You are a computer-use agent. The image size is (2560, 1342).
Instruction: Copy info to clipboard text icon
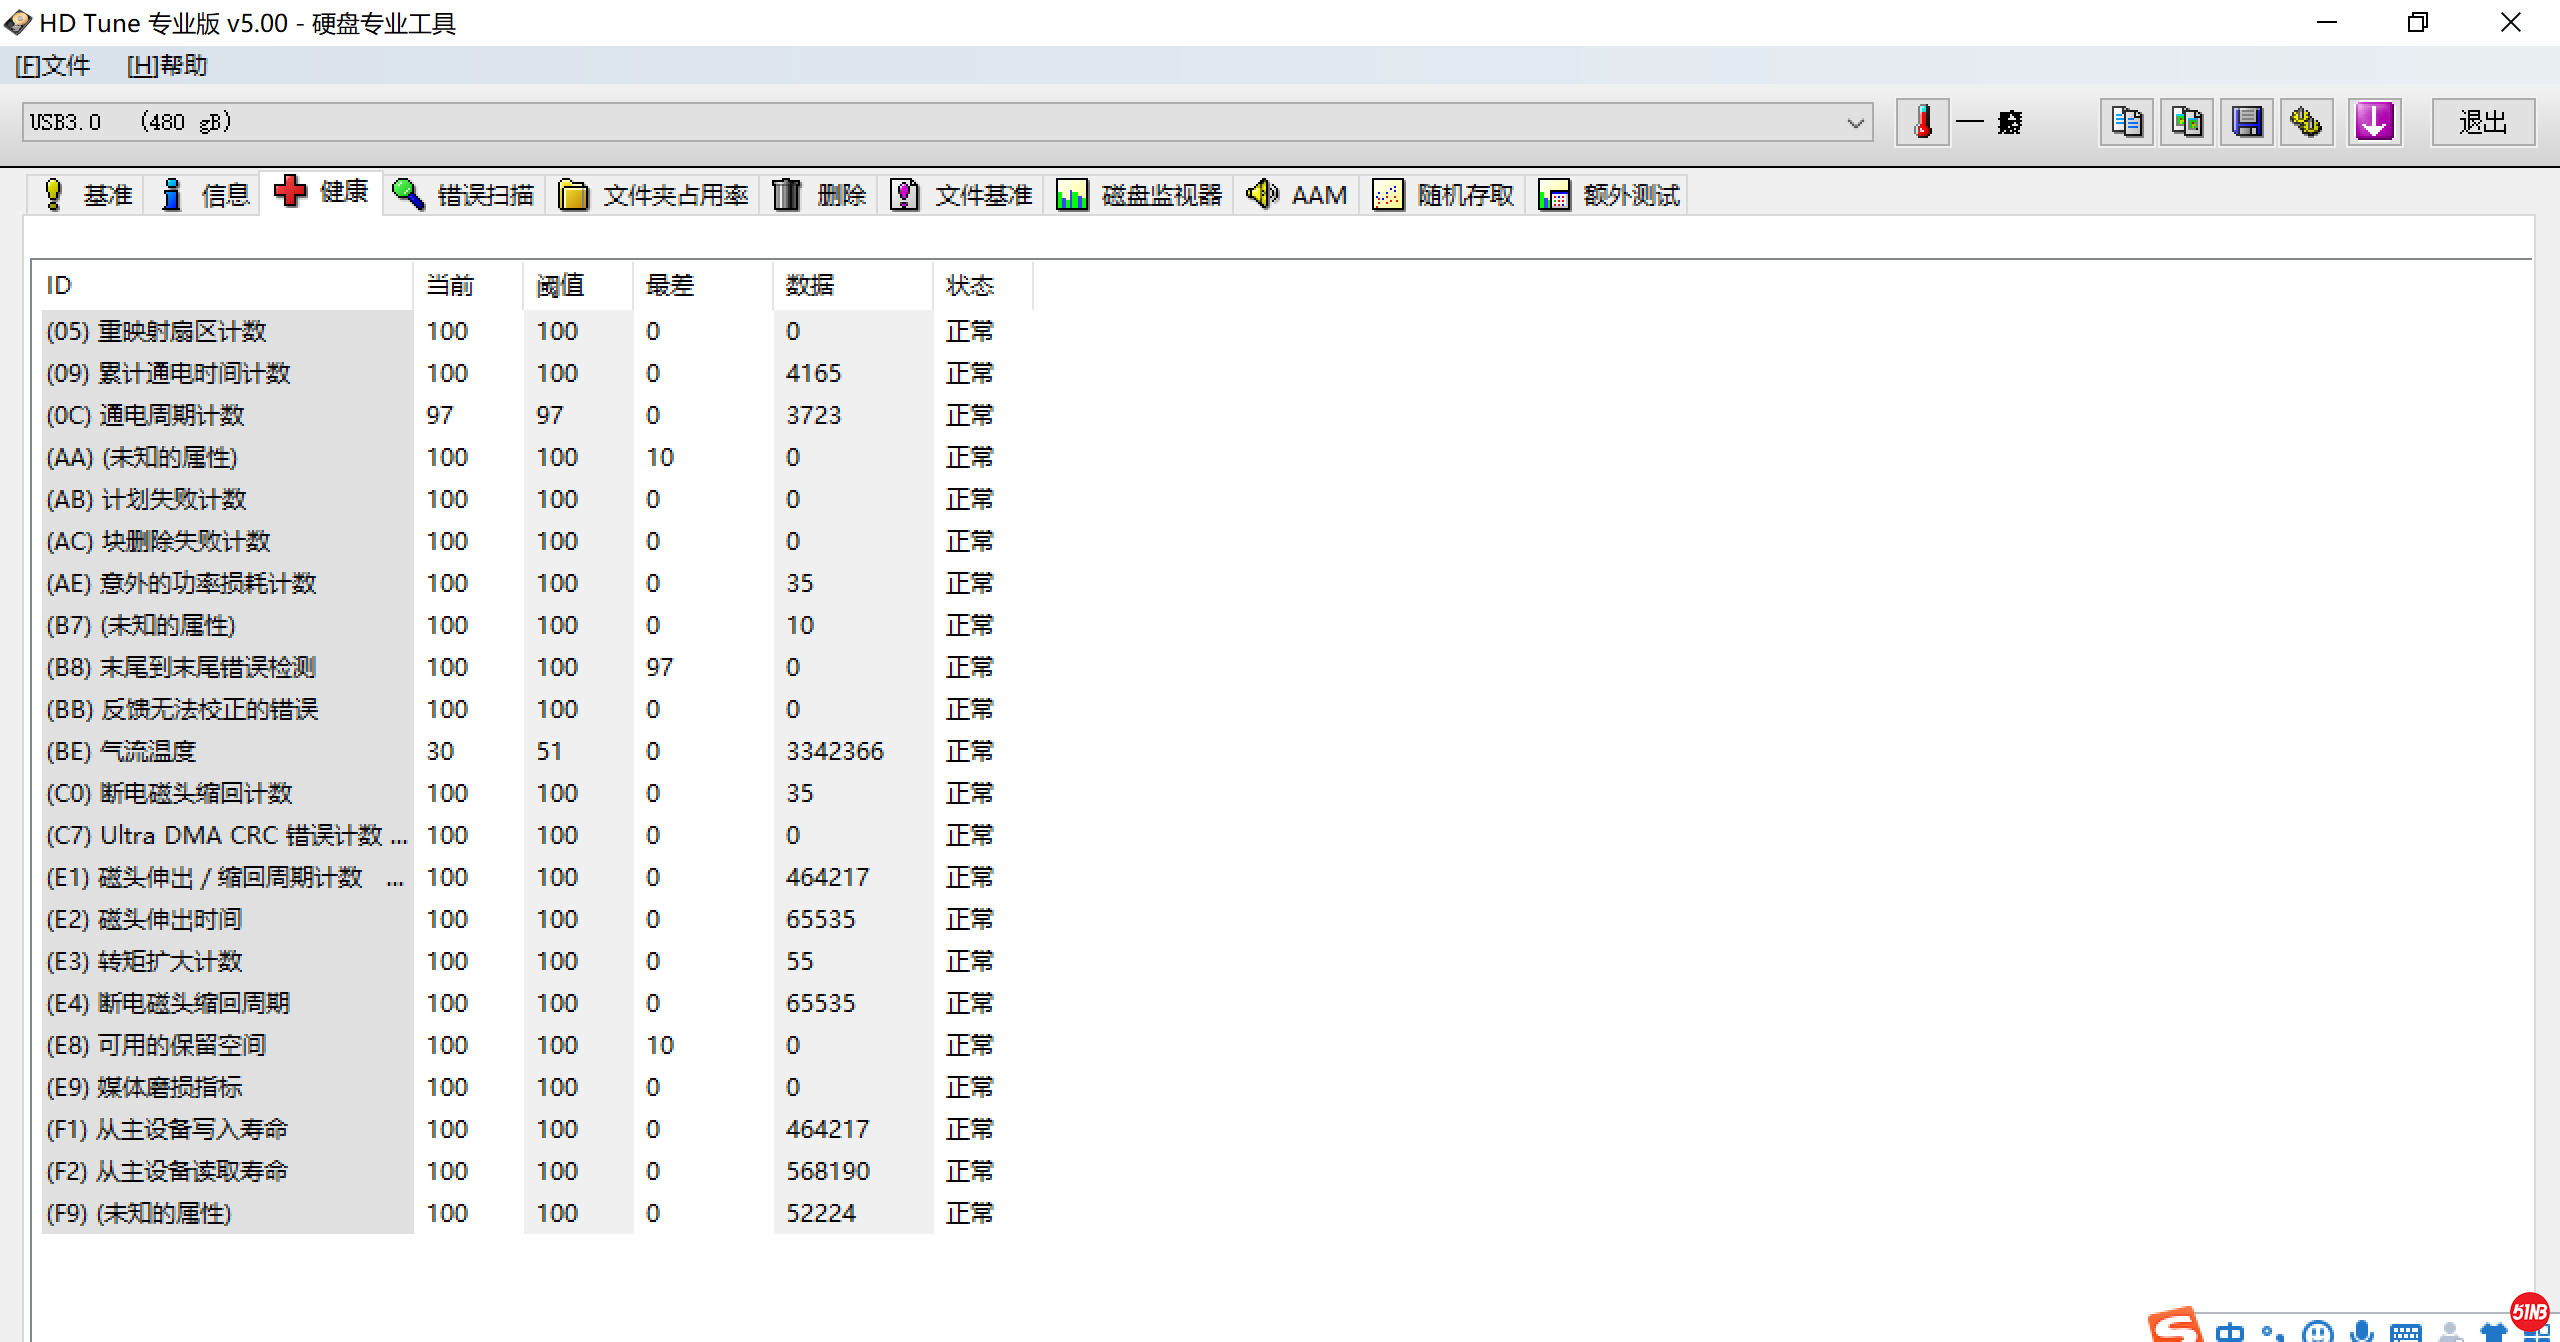(2126, 122)
